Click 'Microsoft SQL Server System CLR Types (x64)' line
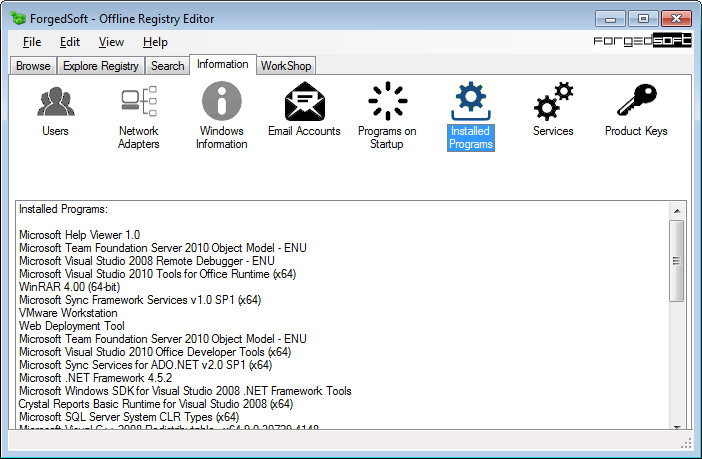 (x=129, y=417)
